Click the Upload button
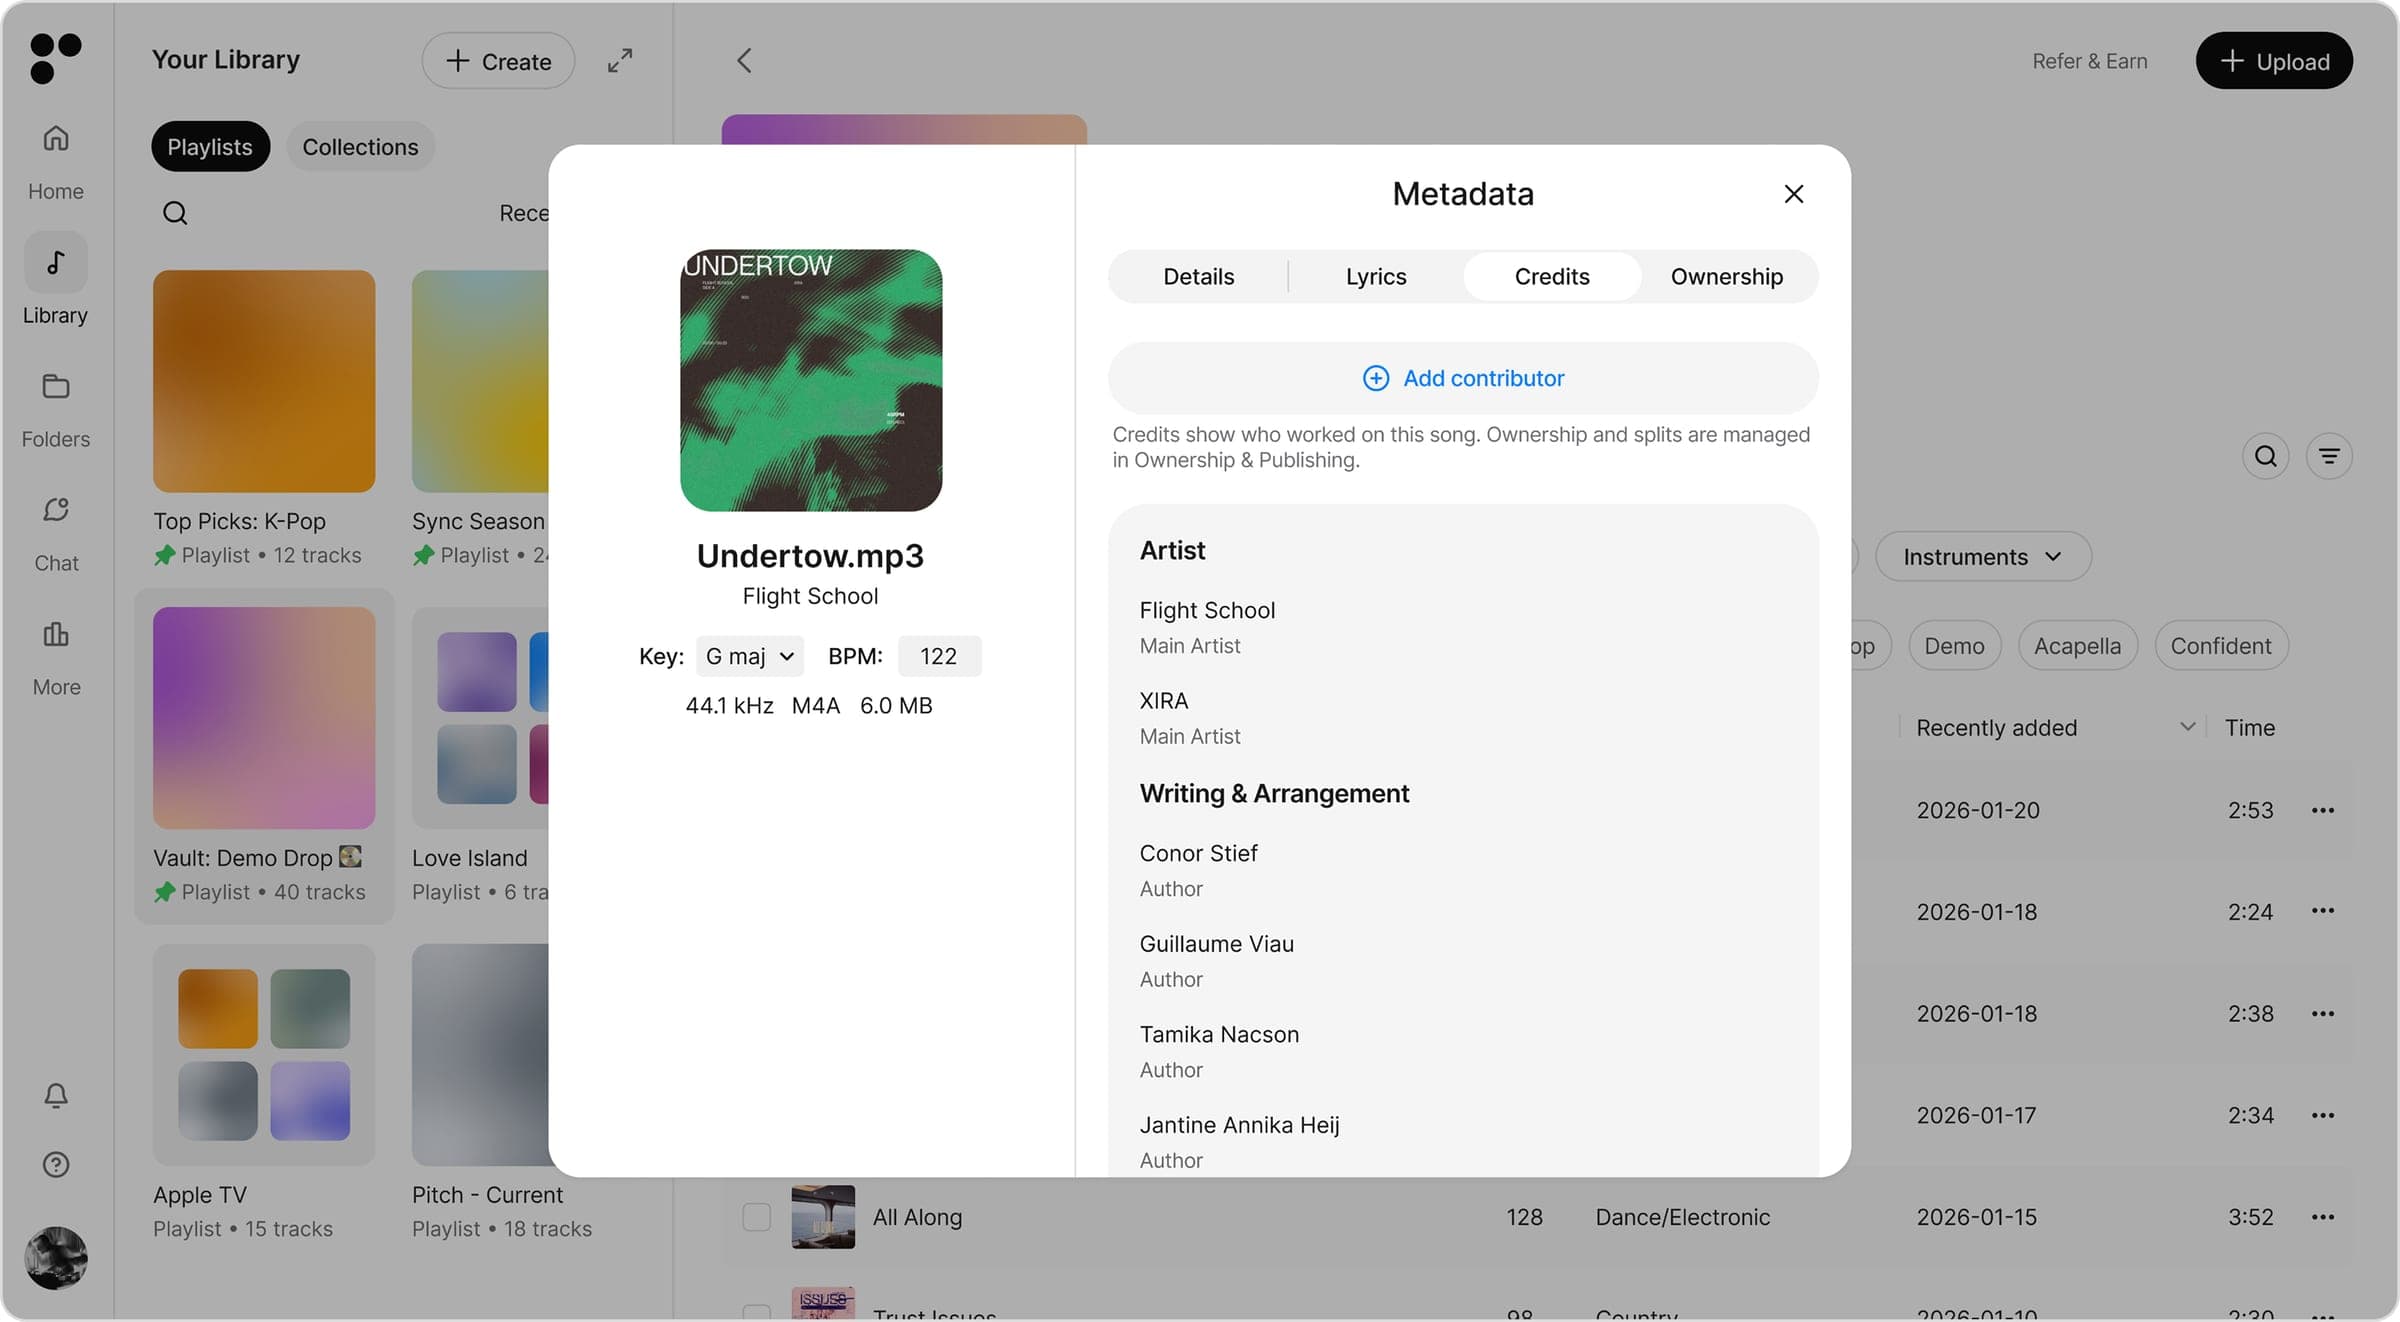The height and width of the screenshot is (1322, 2400). (2274, 61)
